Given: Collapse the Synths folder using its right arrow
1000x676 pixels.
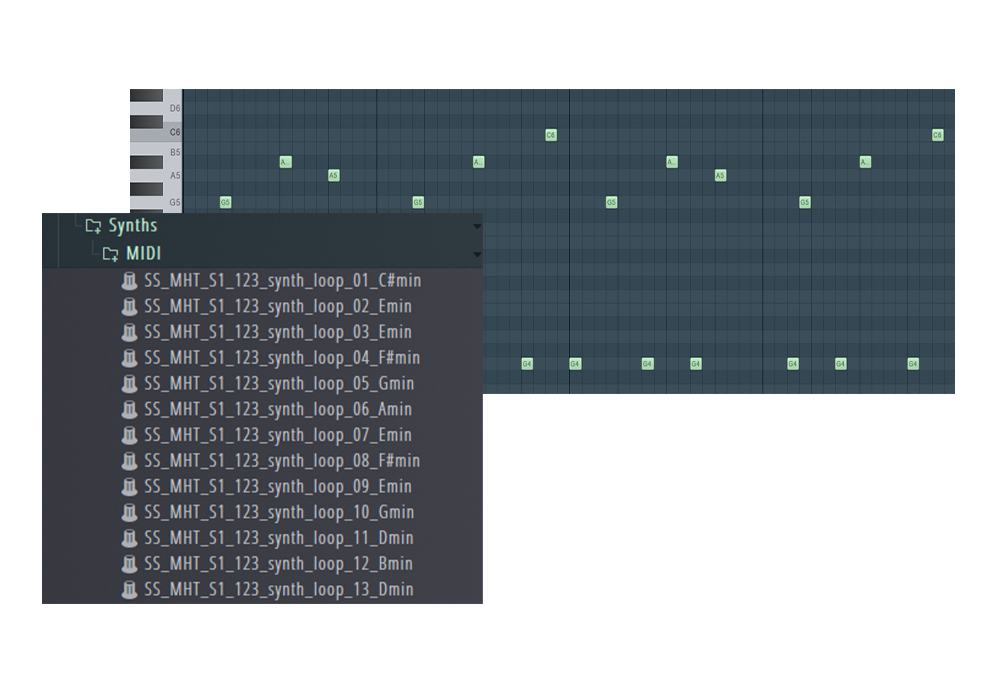Looking at the screenshot, I should (x=476, y=227).
